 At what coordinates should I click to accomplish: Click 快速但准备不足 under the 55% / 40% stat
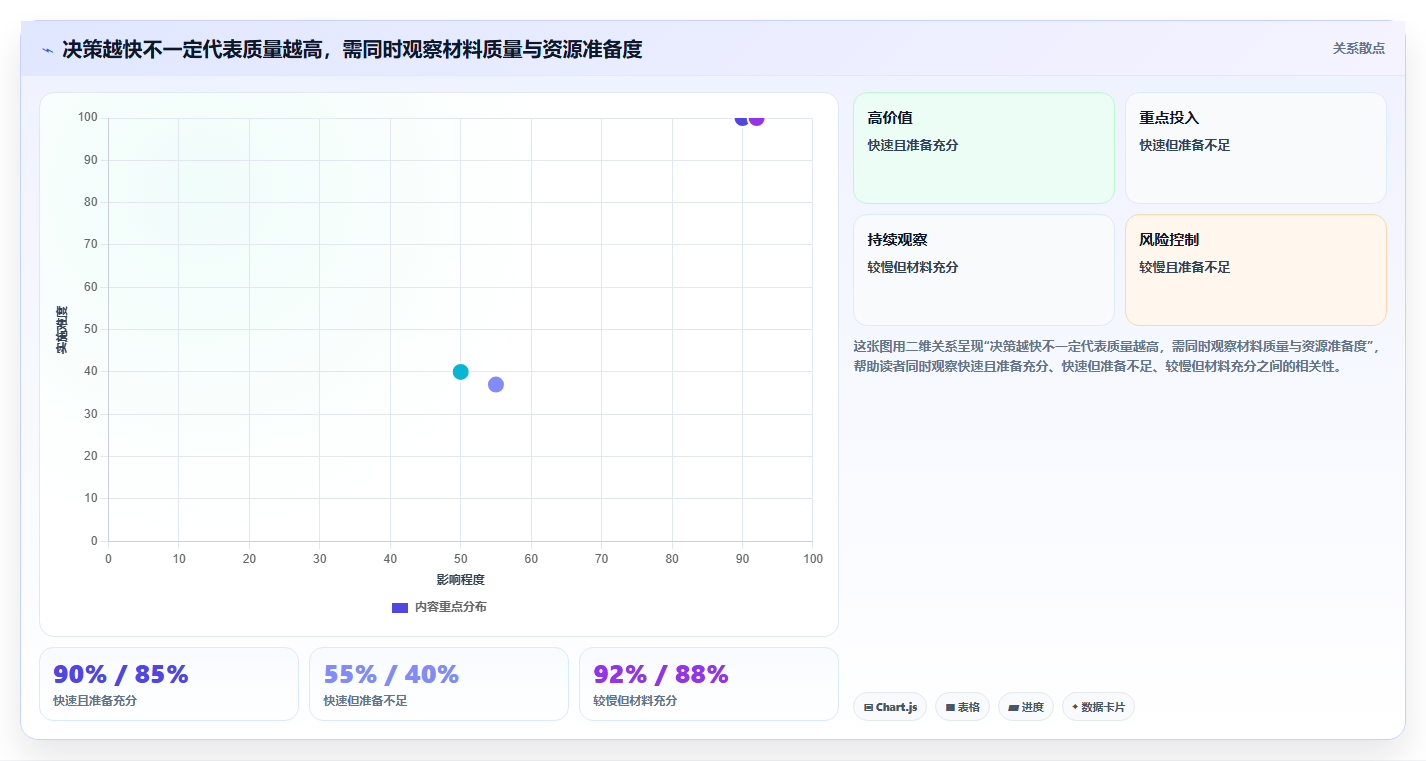point(365,701)
